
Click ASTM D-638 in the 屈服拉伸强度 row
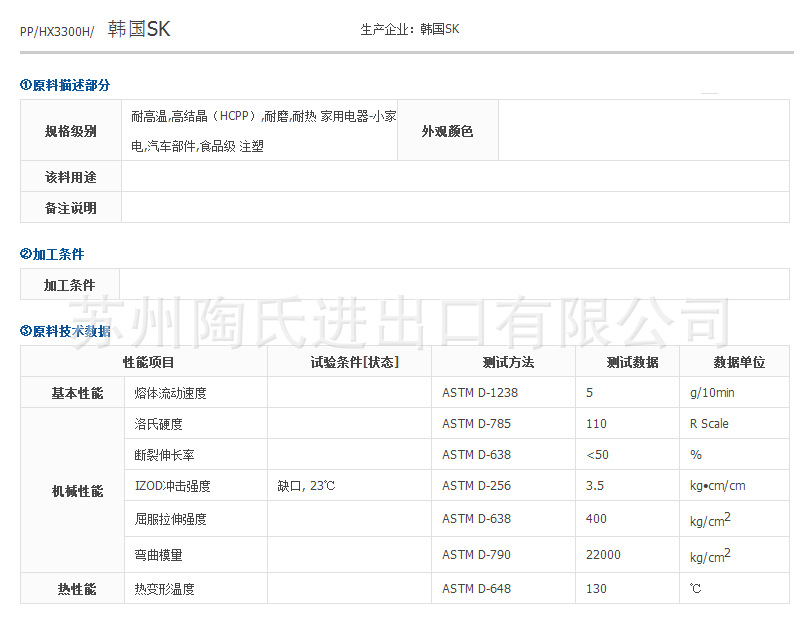(477, 519)
